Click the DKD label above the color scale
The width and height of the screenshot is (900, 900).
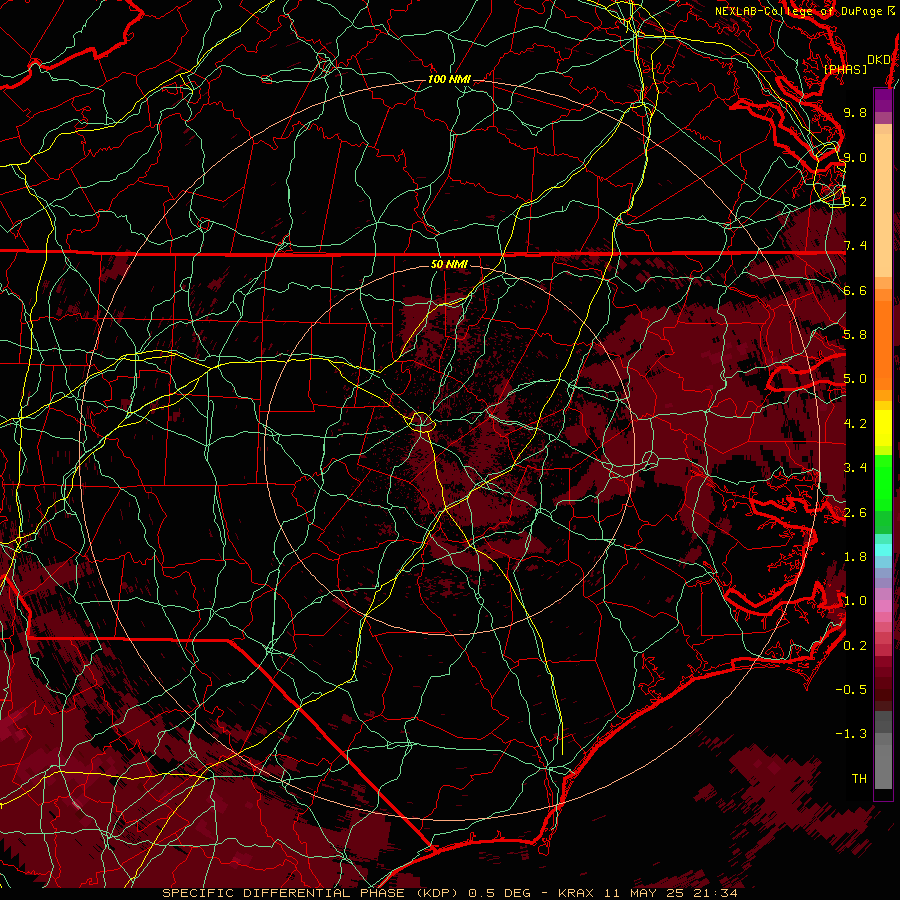(879, 59)
